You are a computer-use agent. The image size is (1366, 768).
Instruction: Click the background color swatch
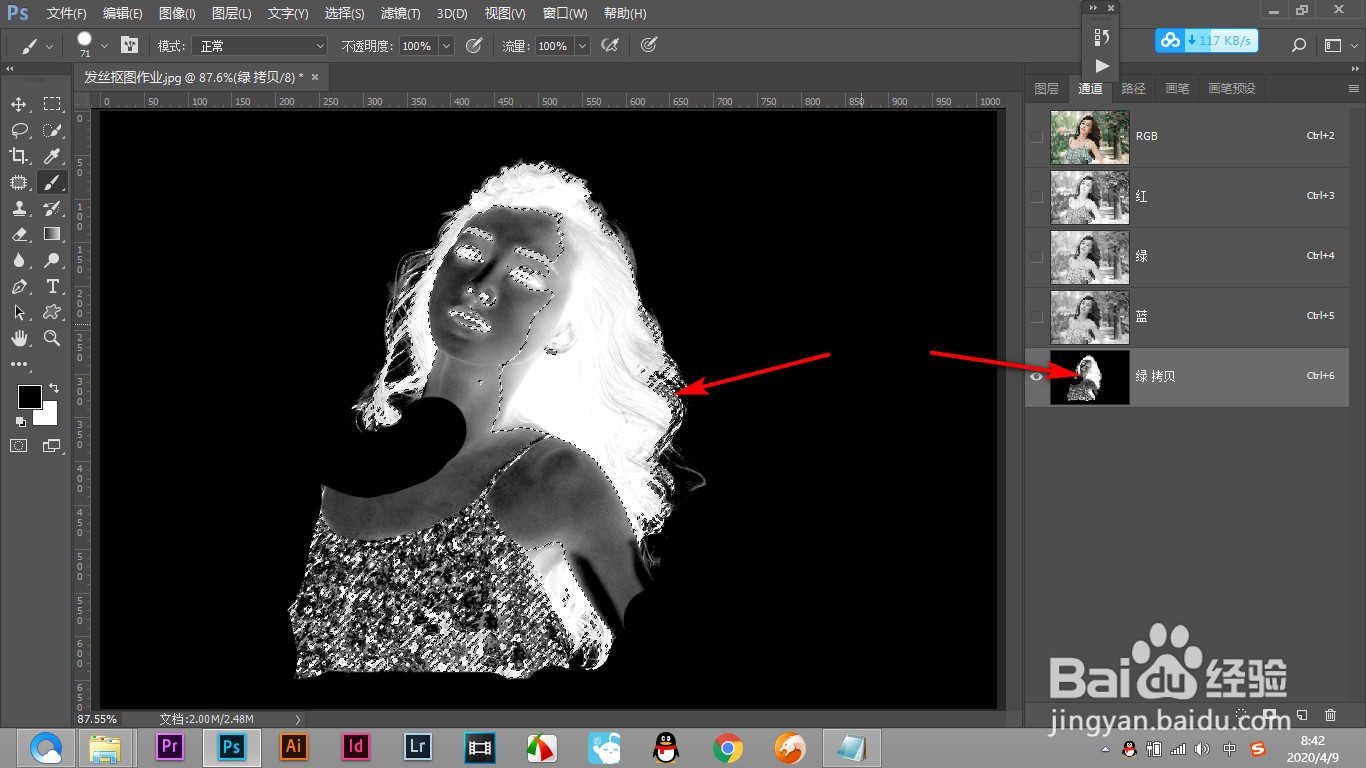click(x=47, y=414)
